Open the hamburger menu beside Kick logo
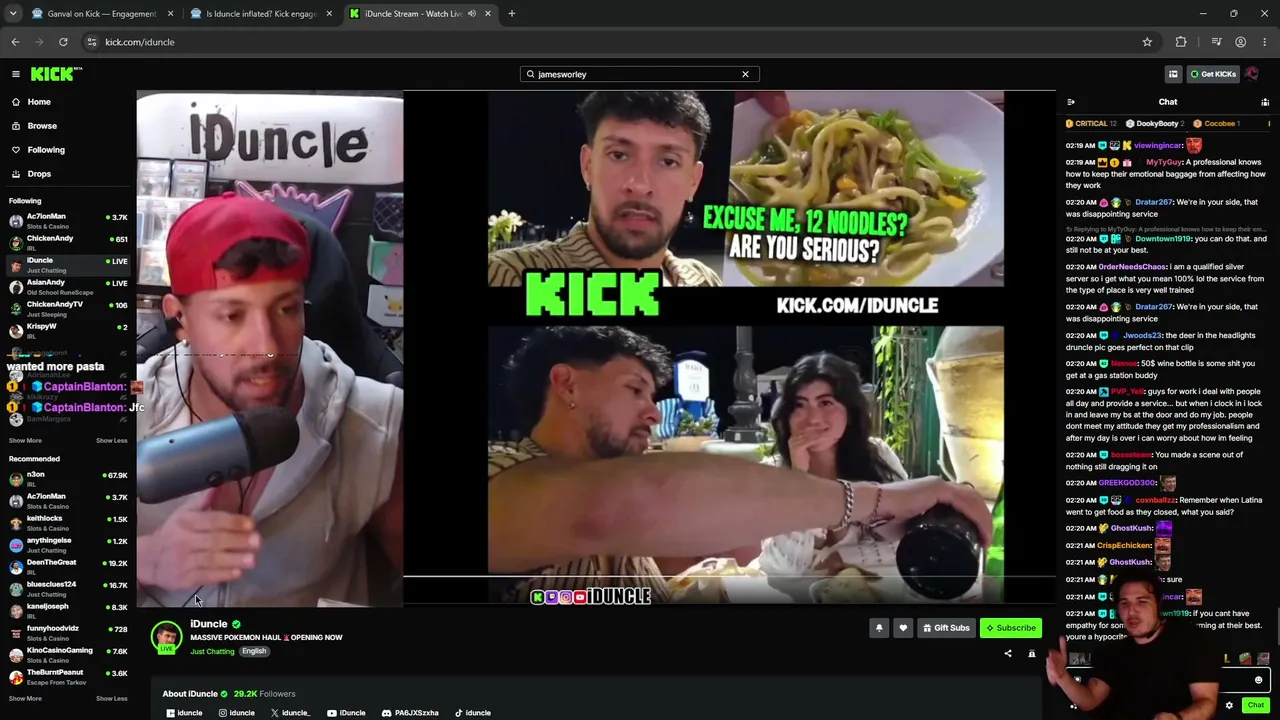This screenshot has height=720, width=1280. pos(16,74)
